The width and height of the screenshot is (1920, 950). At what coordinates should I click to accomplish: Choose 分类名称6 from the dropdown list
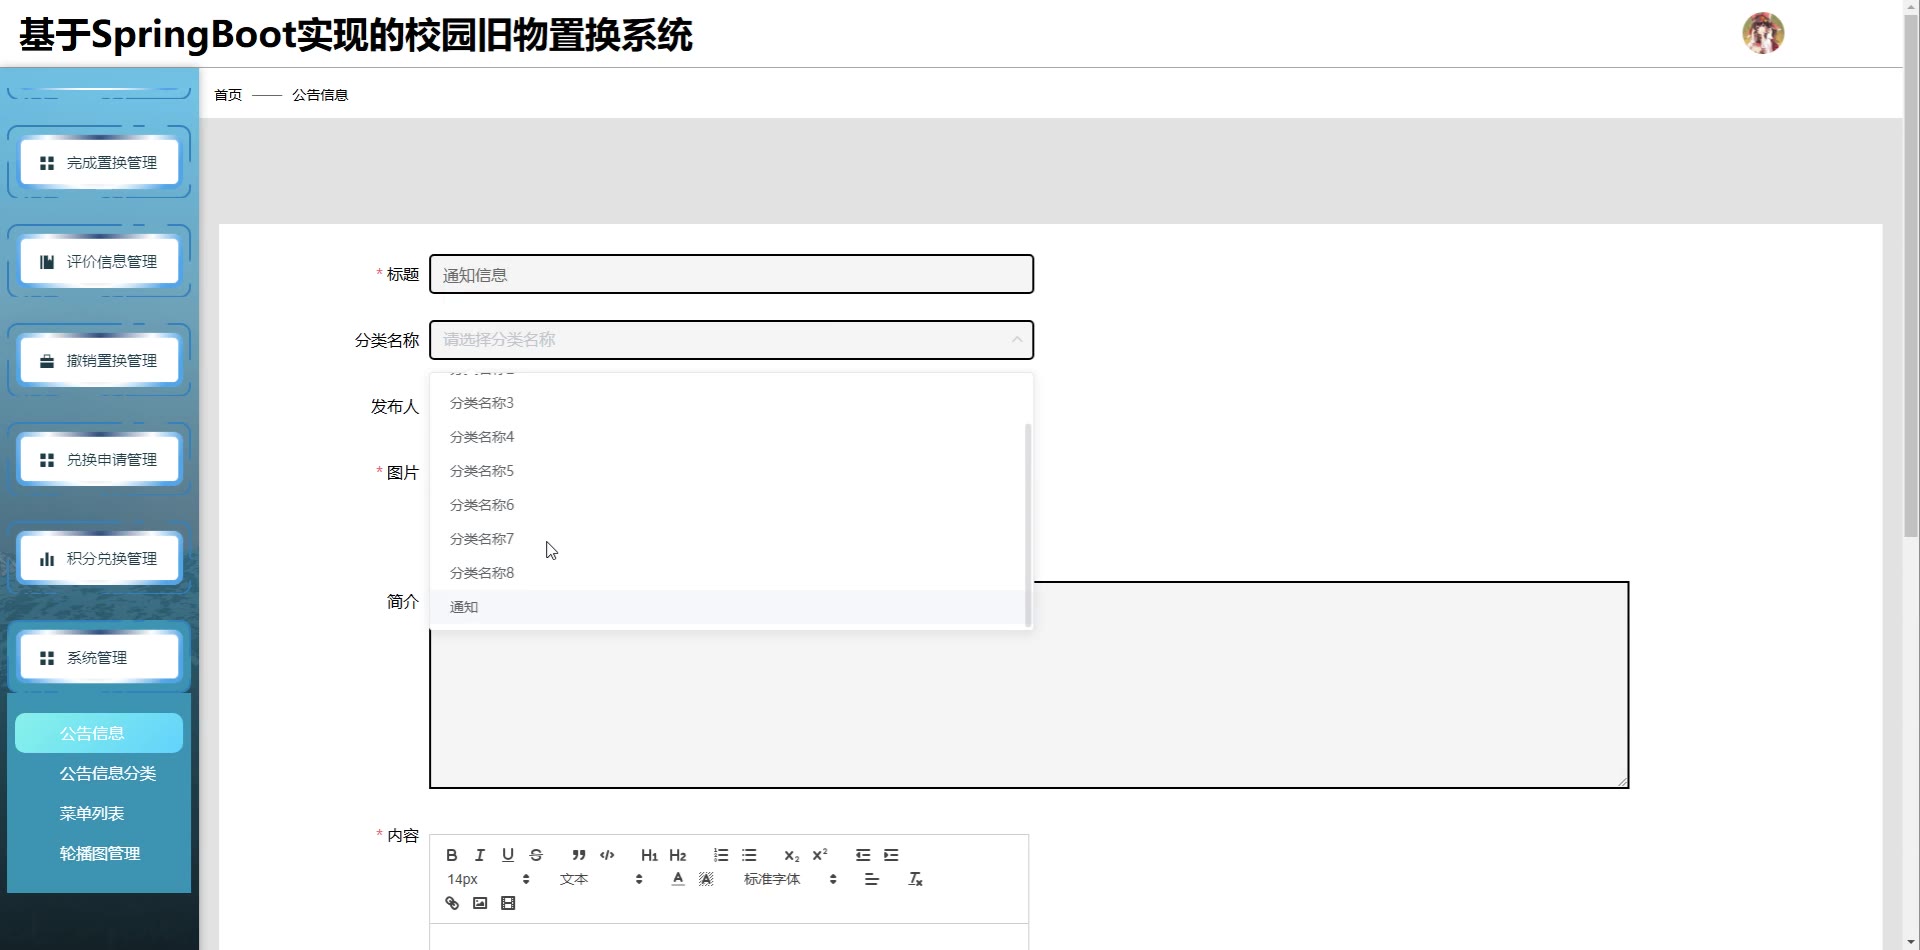coord(728,505)
